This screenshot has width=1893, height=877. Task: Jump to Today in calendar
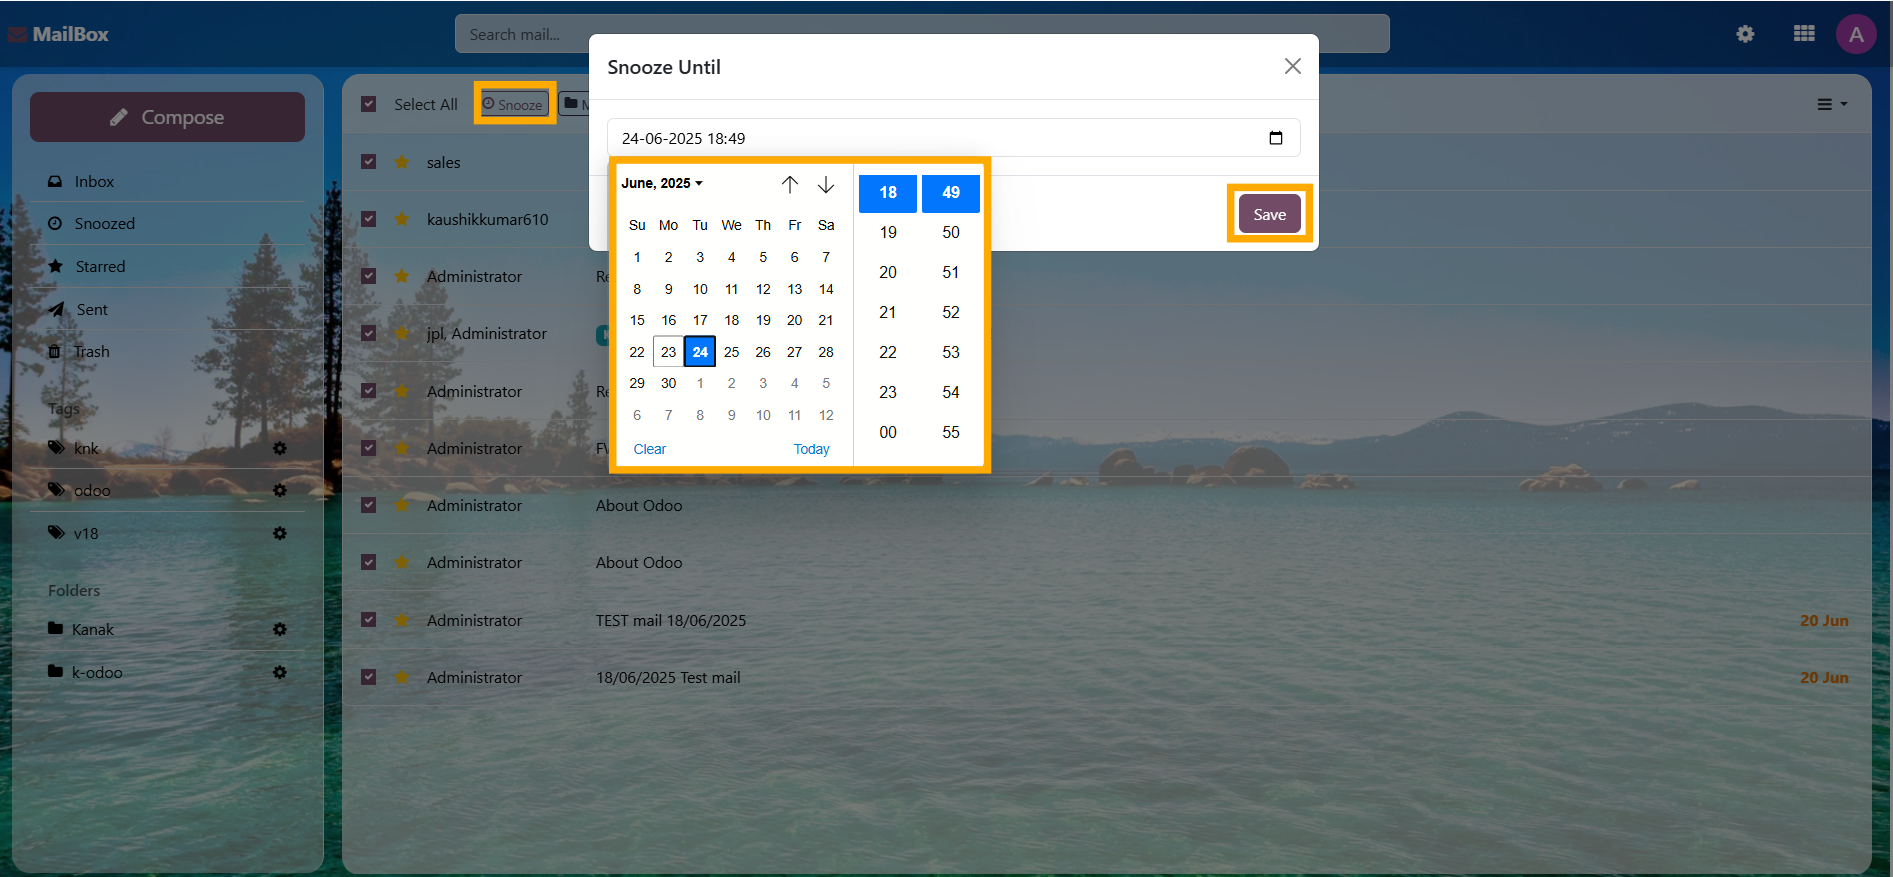tap(811, 449)
